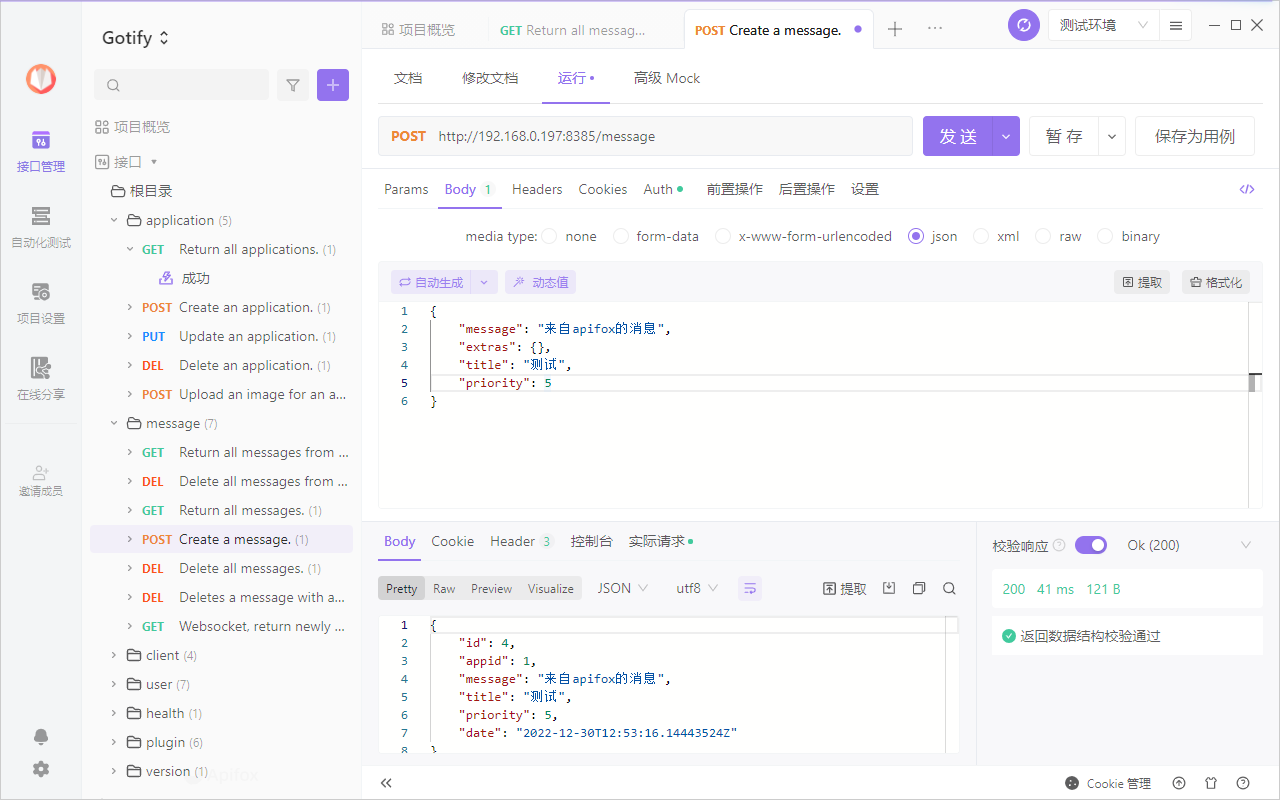The height and width of the screenshot is (800, 1280).
Task: Open the Auth request tab
Action: click(663, 189)
